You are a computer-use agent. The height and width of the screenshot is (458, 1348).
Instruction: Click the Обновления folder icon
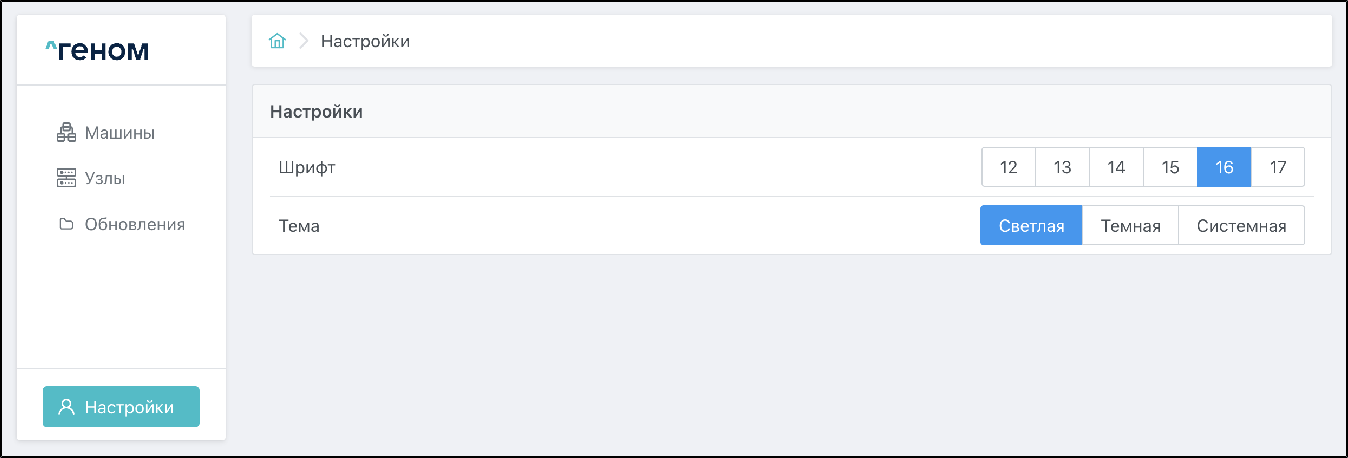(x=66, y=225)
